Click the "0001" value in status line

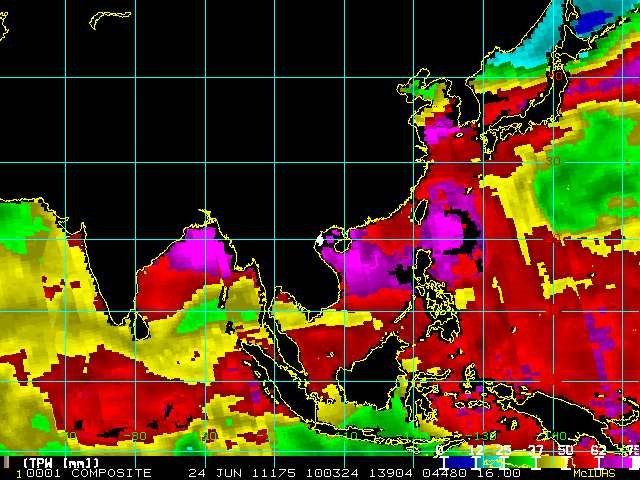click(44, 473)
